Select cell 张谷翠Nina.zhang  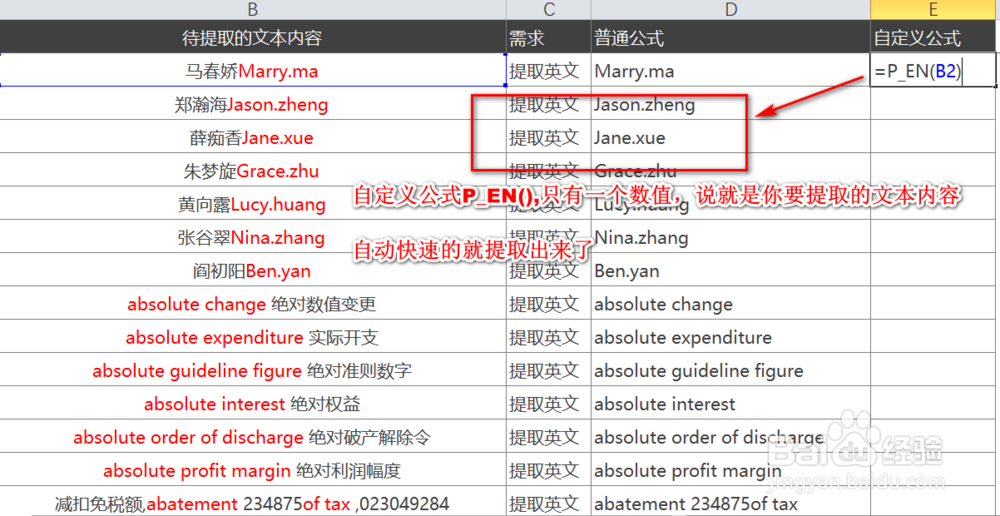[253, 237]
